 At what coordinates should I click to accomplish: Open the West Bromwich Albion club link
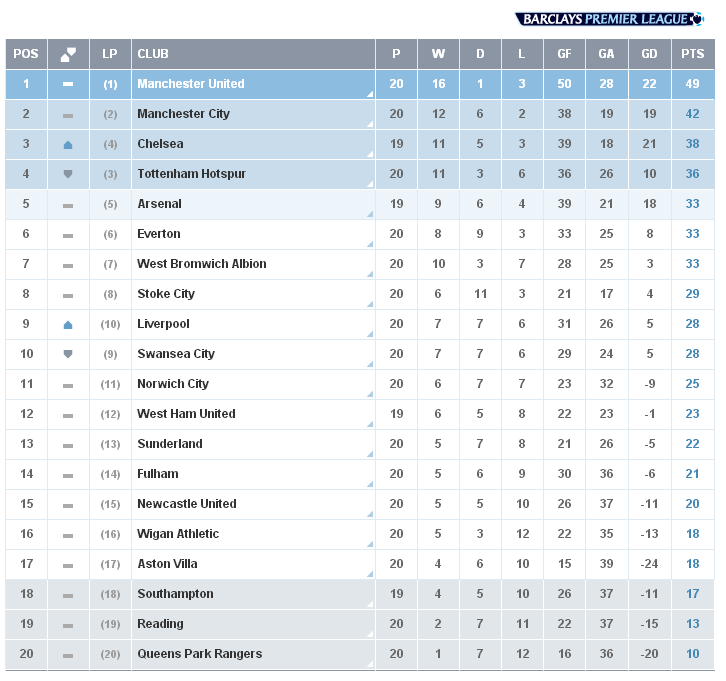pos(202,264)
